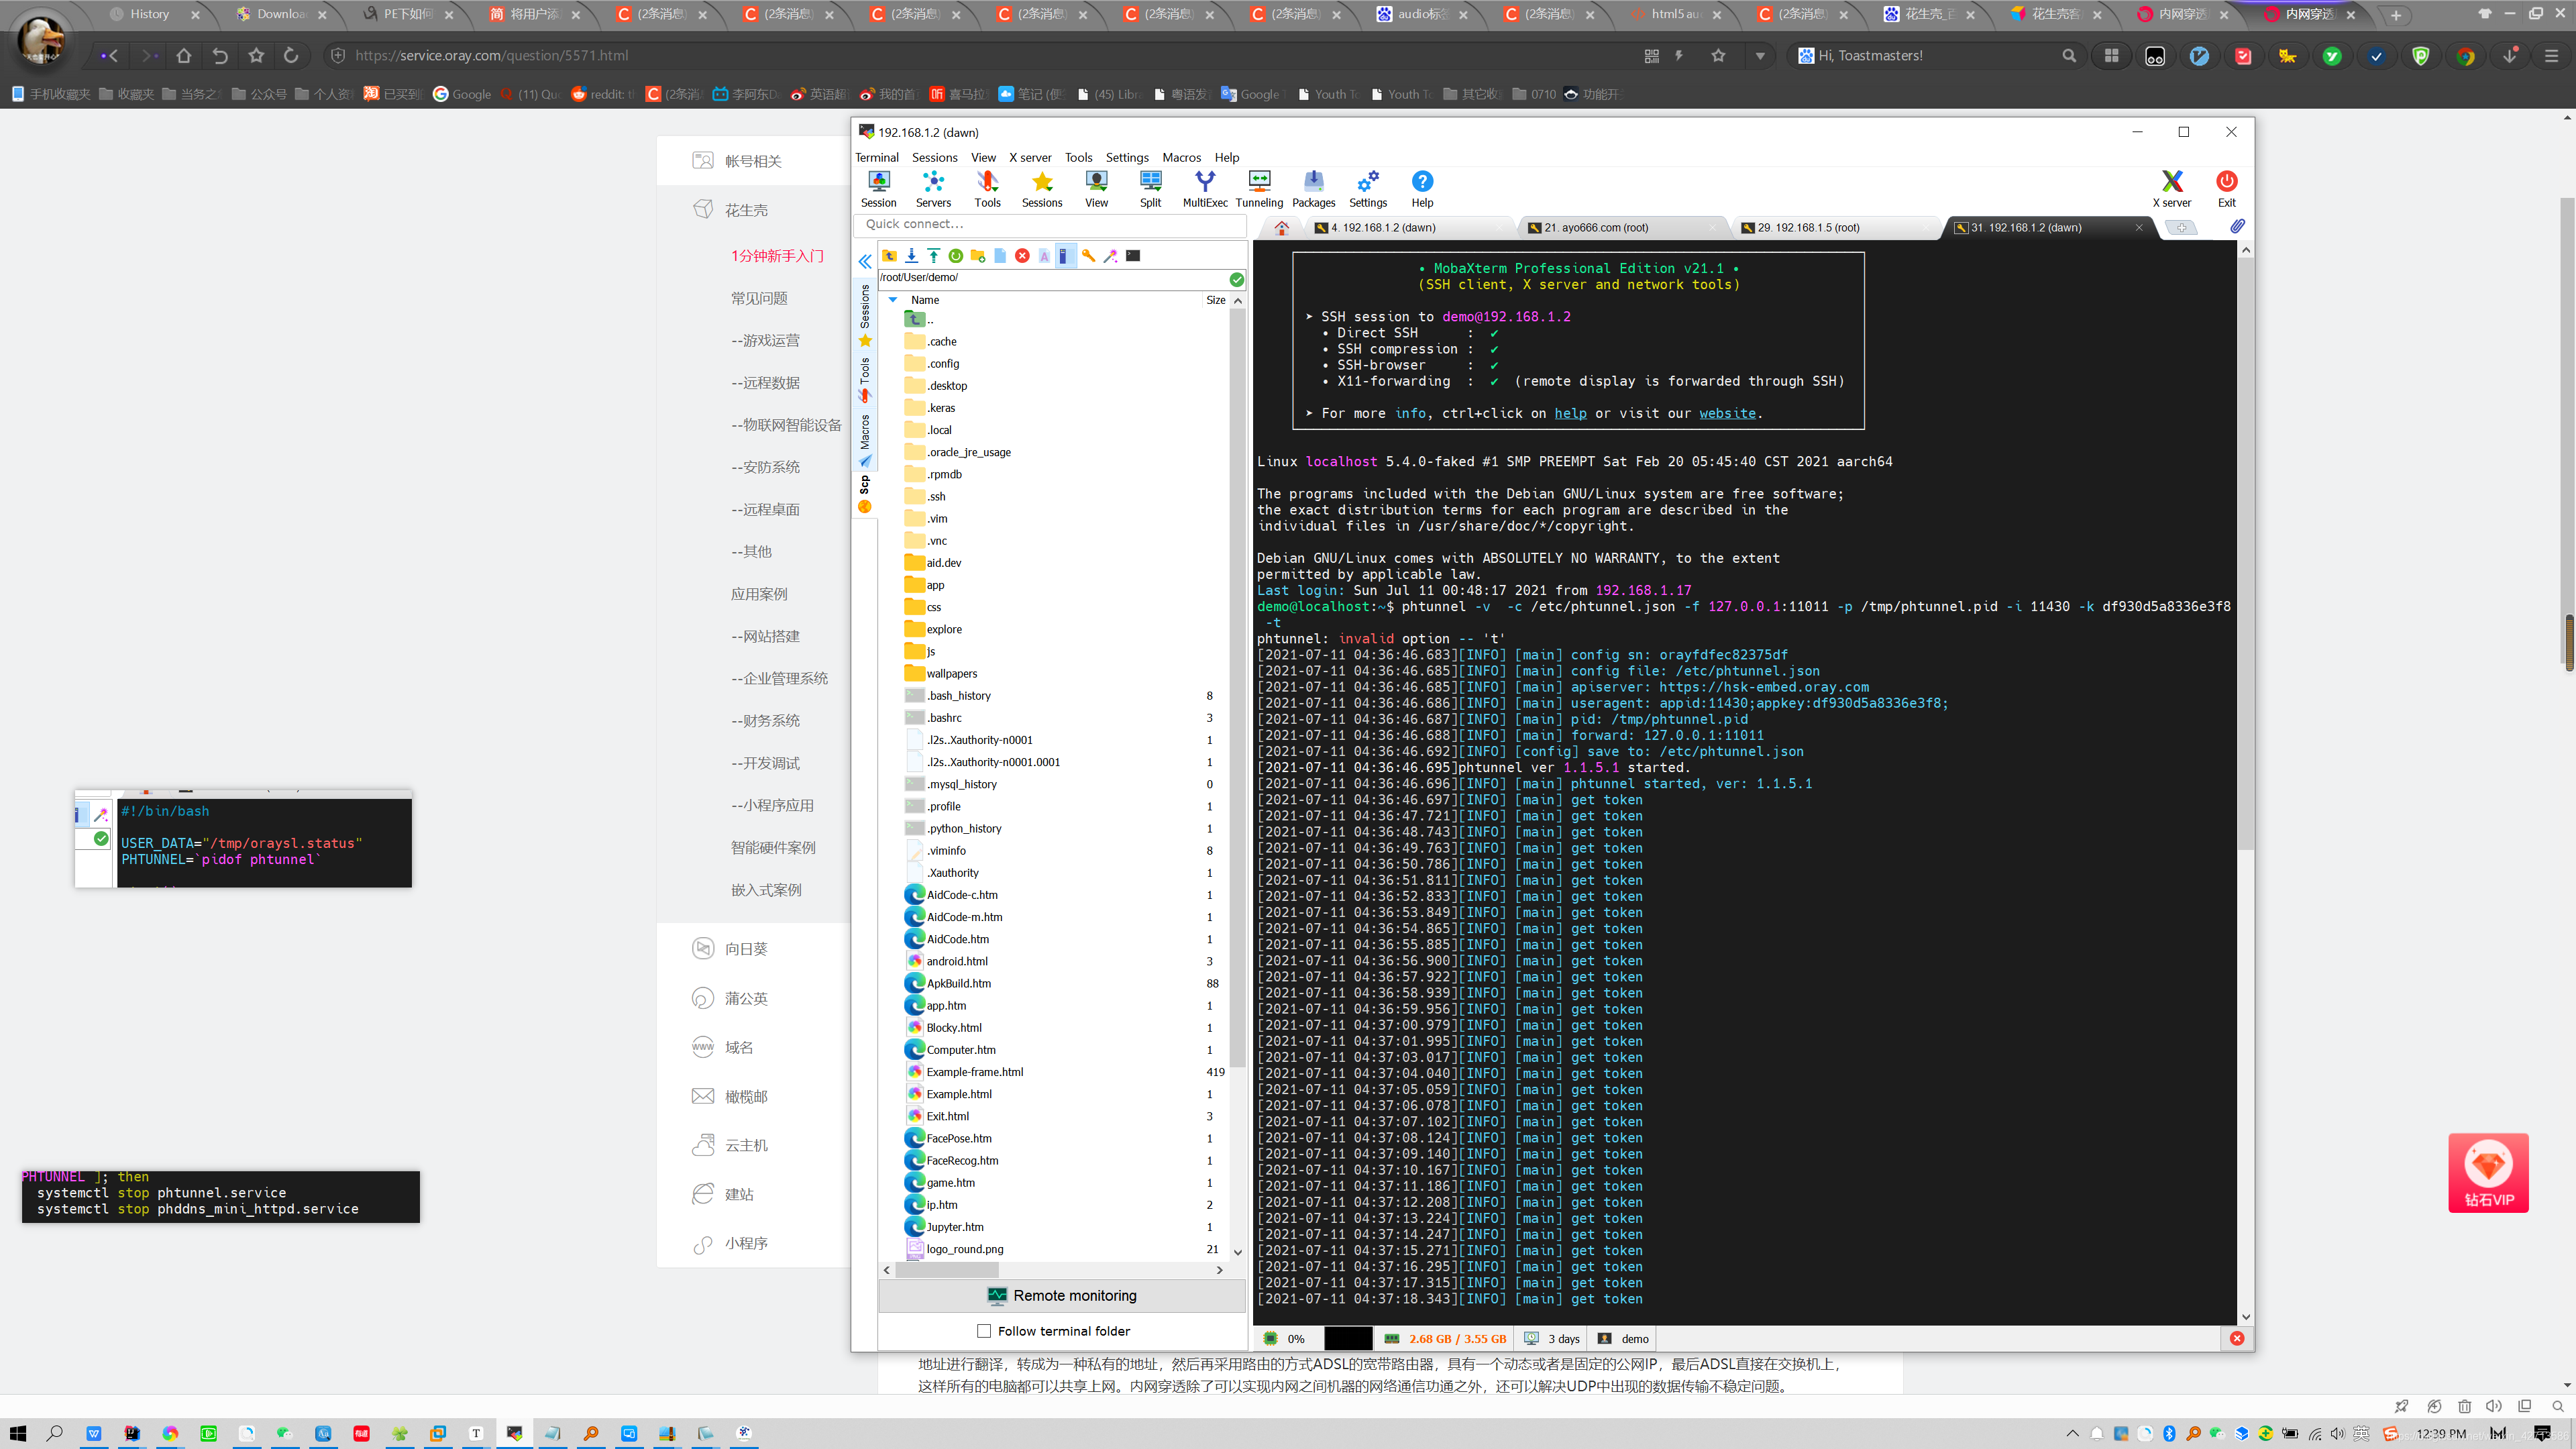The height and width of the screenshot is (1449, 2576).
Task: Collapse the SCP sidebar with double-arrow
Action: click(864, 261)
